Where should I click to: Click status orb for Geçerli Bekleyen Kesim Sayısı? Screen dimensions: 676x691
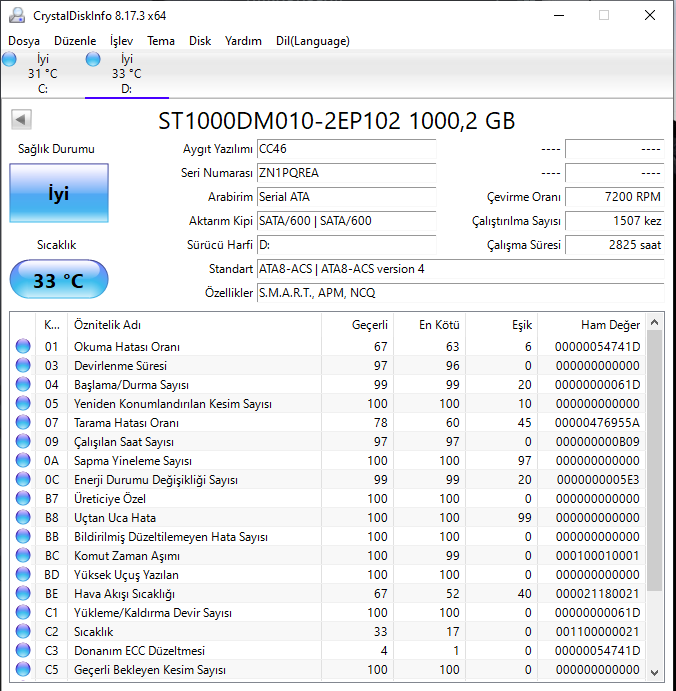point(23,669)
